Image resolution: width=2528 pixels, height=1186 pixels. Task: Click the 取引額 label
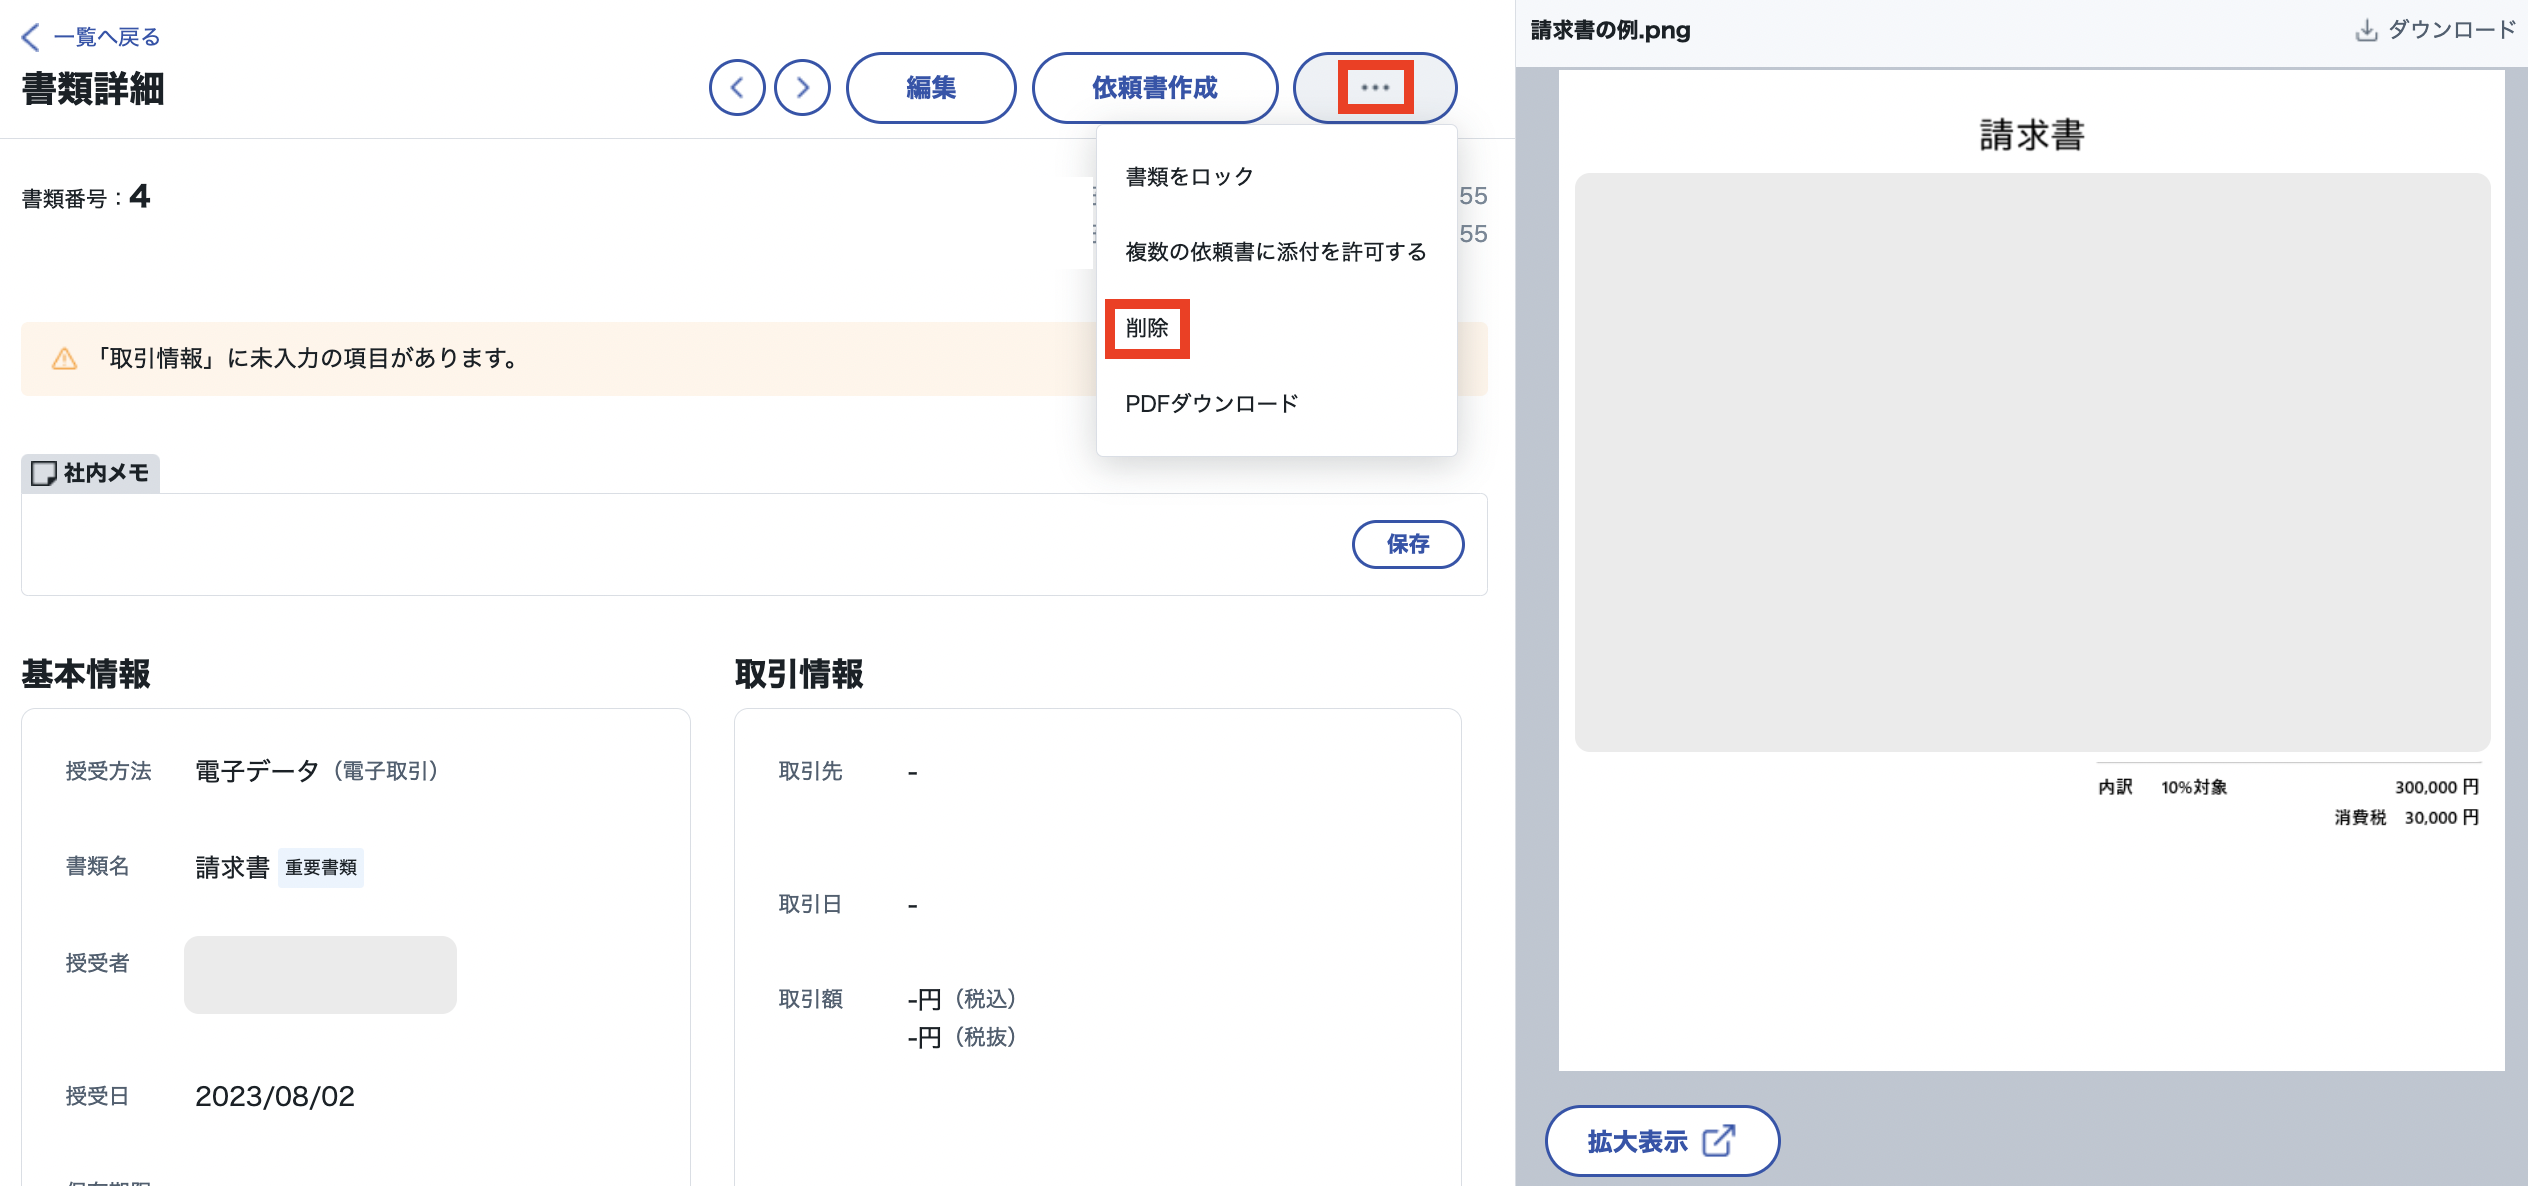coord(810,999)
